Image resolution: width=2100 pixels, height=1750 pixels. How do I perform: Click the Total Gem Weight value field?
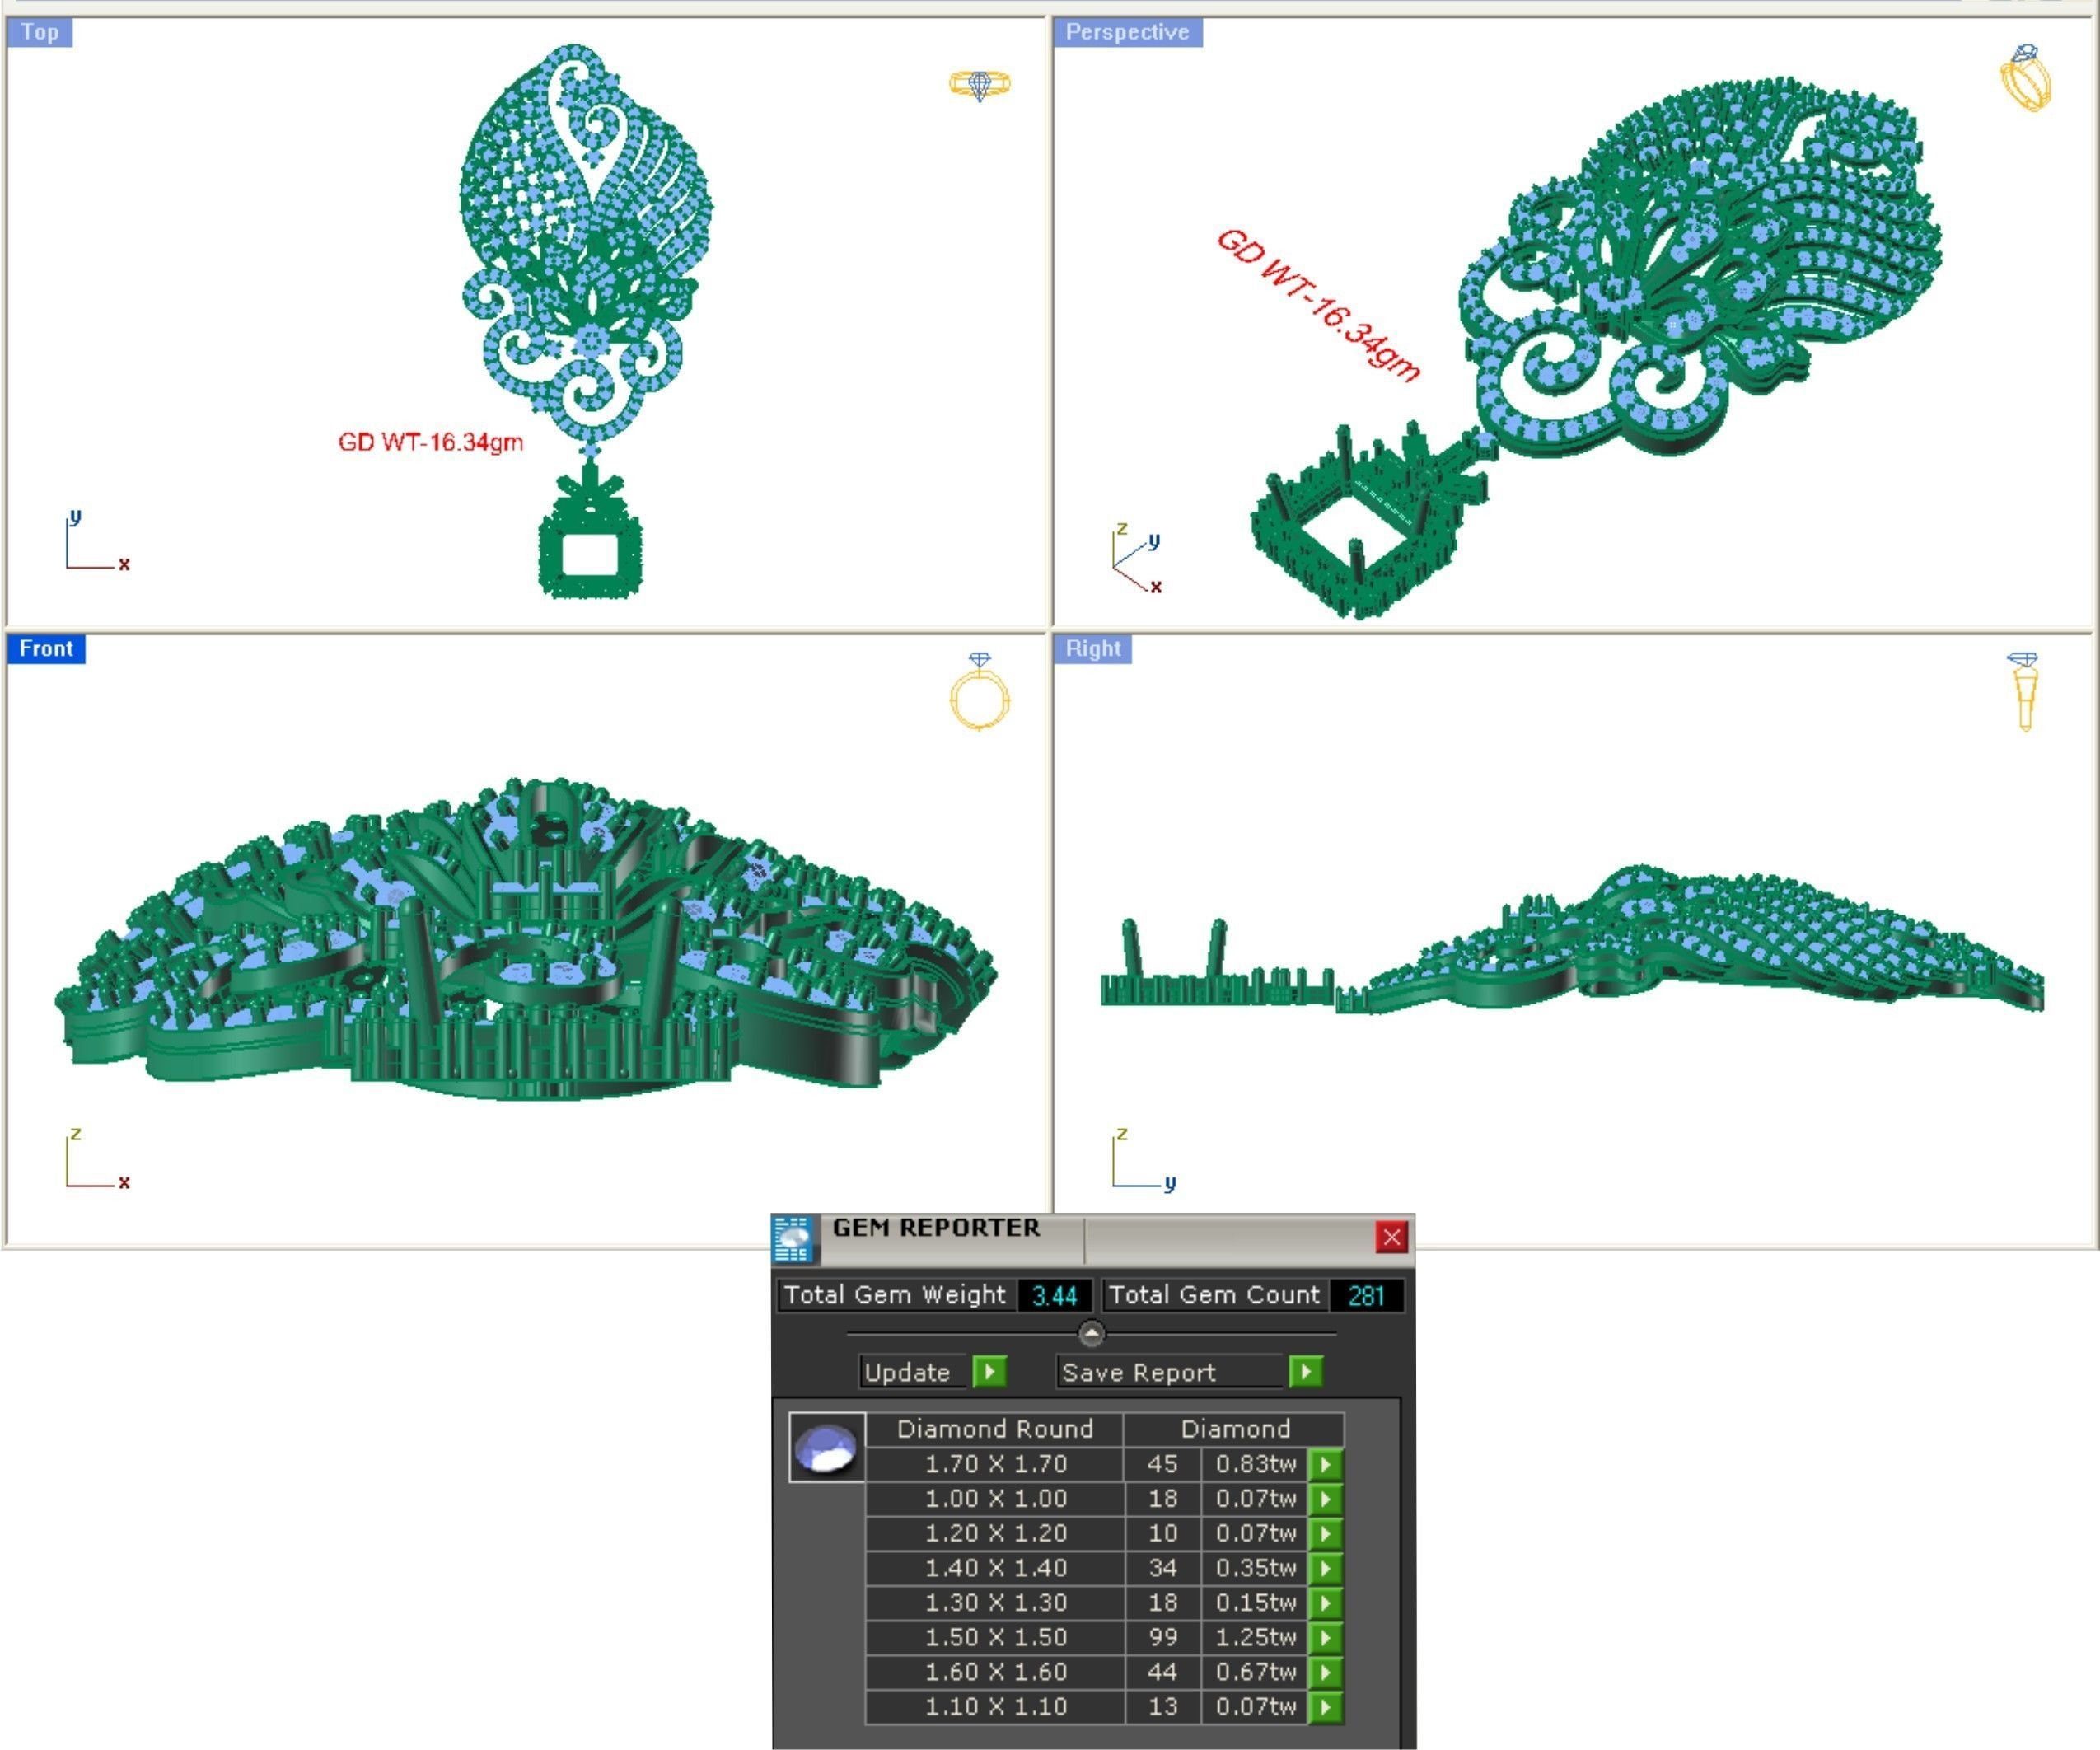[x=1054, y=1296]
